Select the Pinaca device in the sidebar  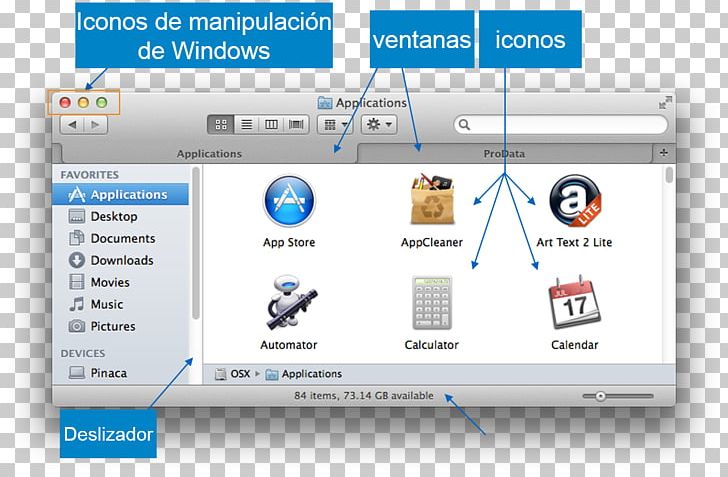point(121,373)
